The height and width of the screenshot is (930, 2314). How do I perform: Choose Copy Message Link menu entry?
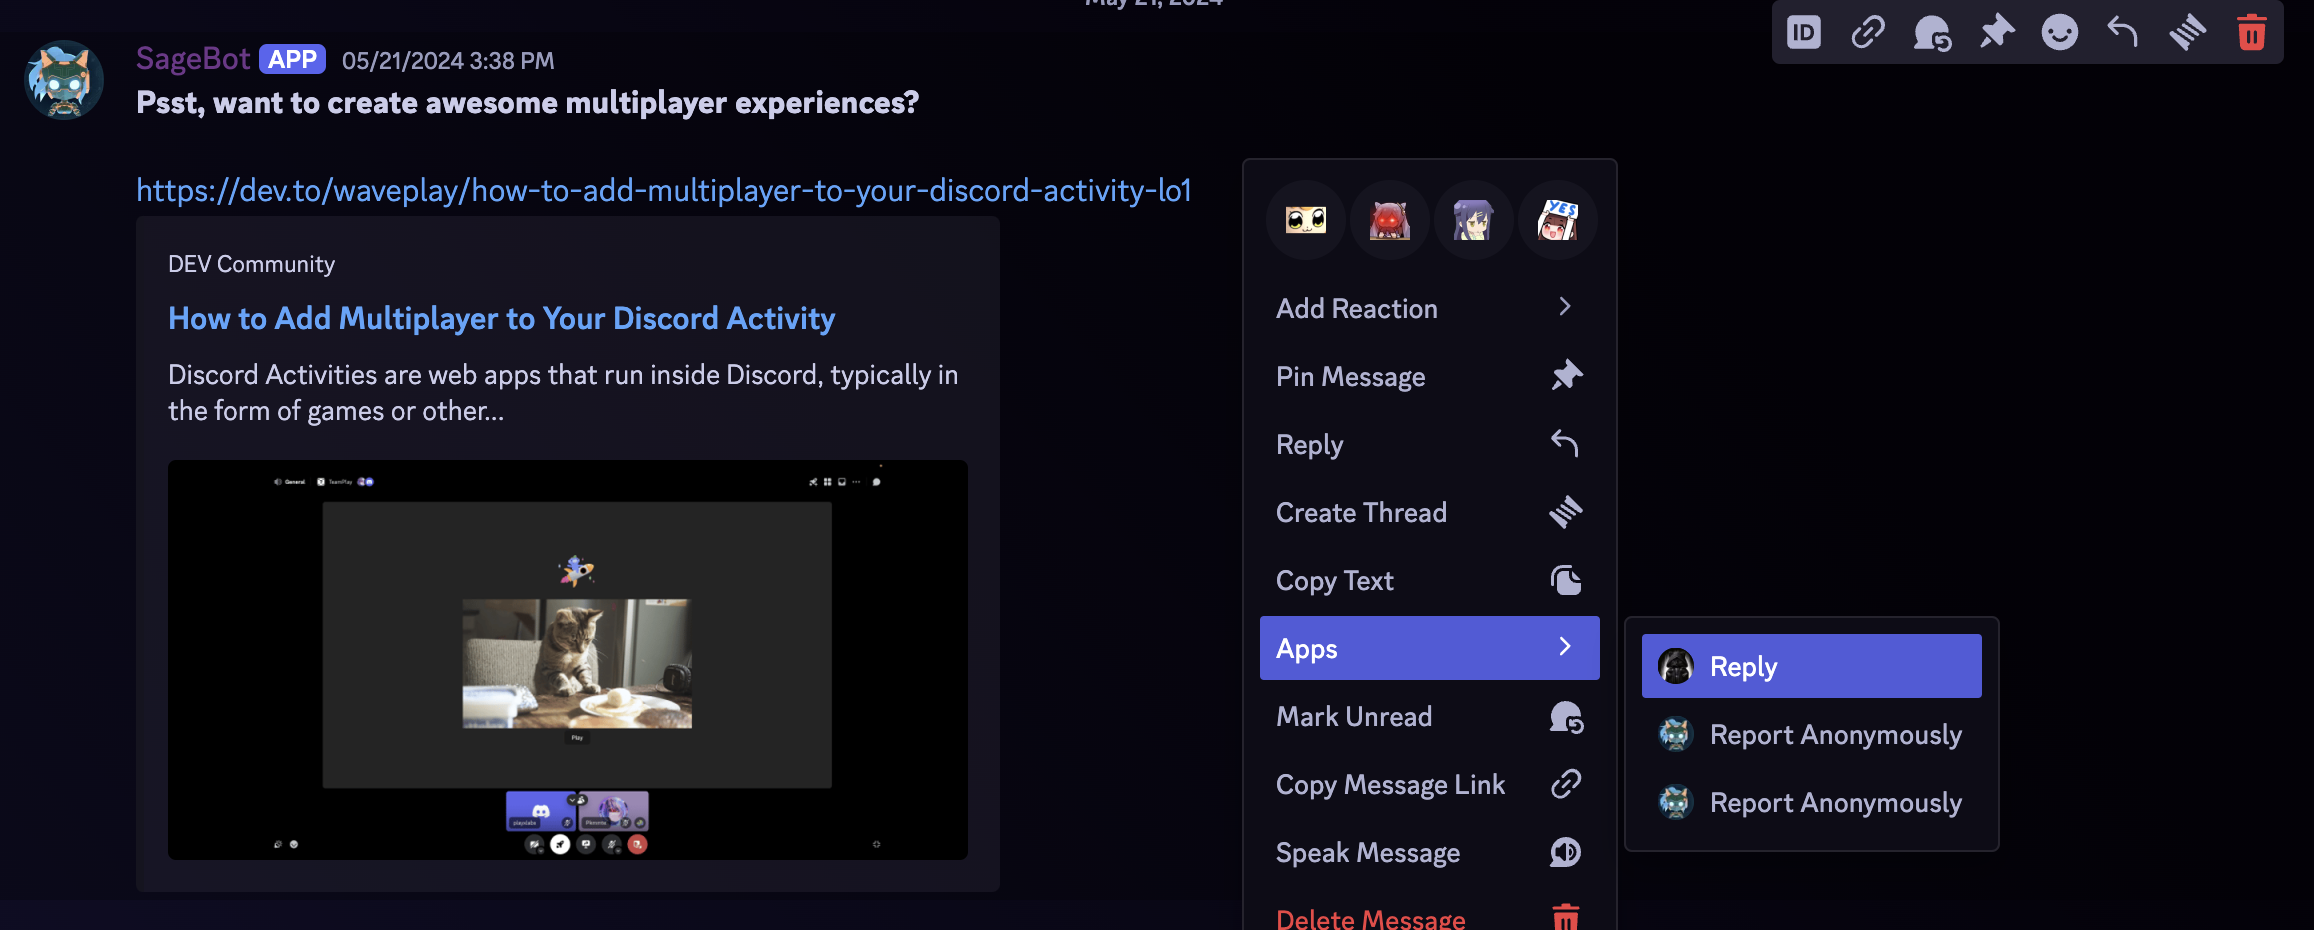[x=1430, y=784]
